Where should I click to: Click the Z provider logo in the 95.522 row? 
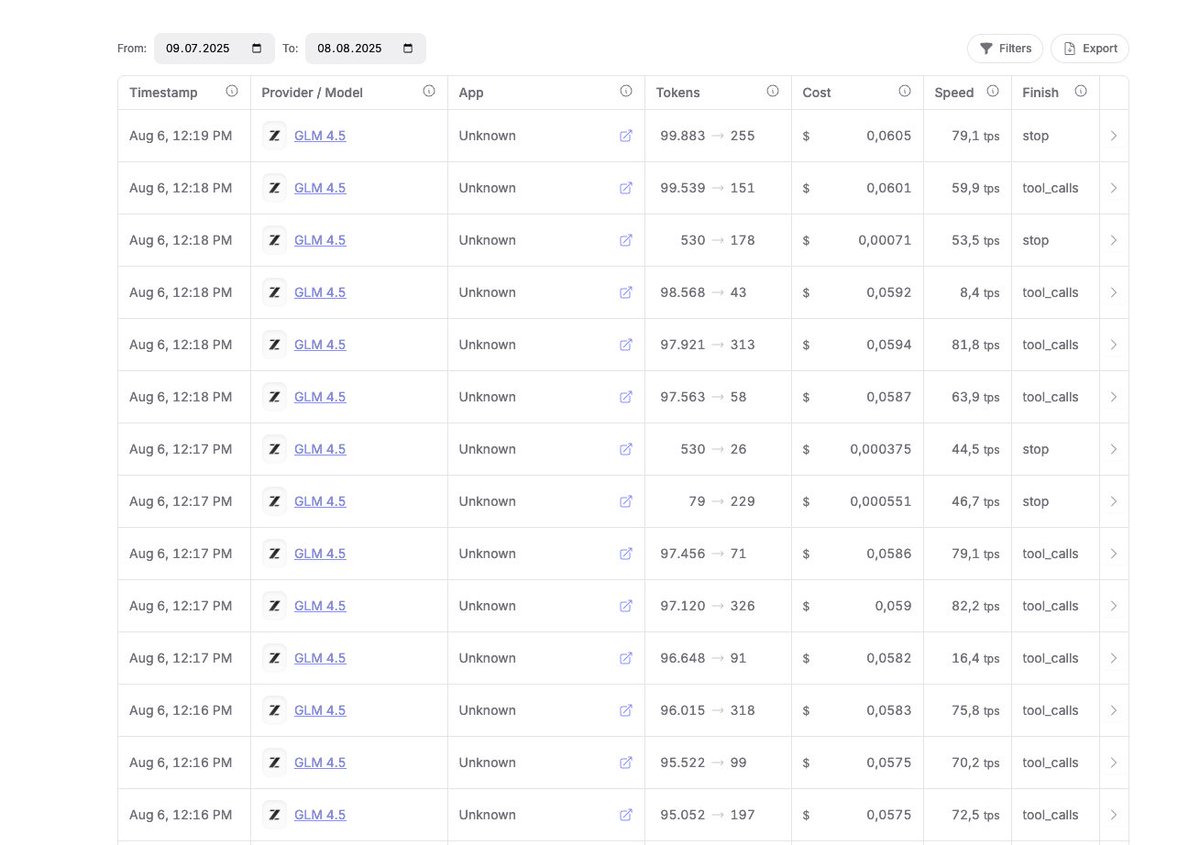click(275, 762)
